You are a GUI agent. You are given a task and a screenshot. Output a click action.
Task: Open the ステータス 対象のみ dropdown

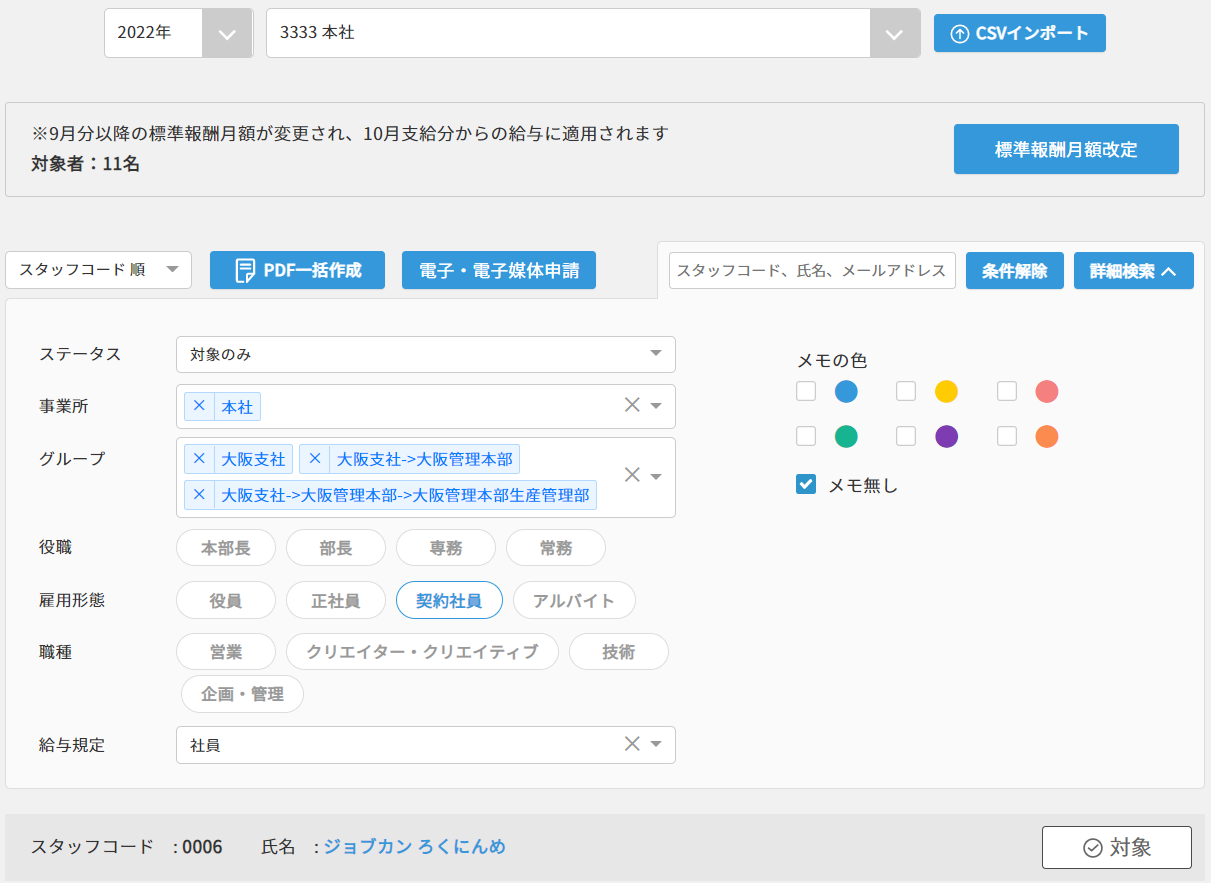pos(426,354)
